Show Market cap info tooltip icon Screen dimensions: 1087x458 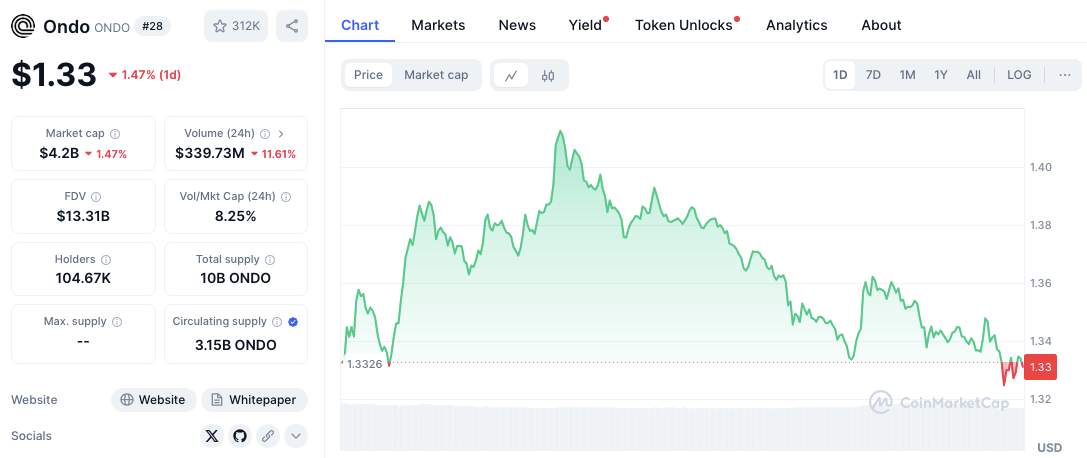[115, 134]
